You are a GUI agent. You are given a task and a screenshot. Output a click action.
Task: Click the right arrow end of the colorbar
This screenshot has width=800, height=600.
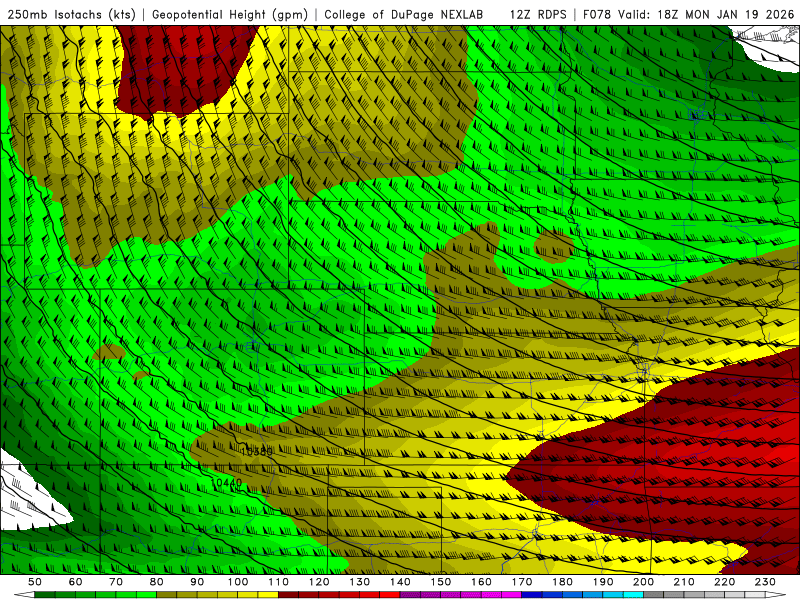[x=776, y=595]
